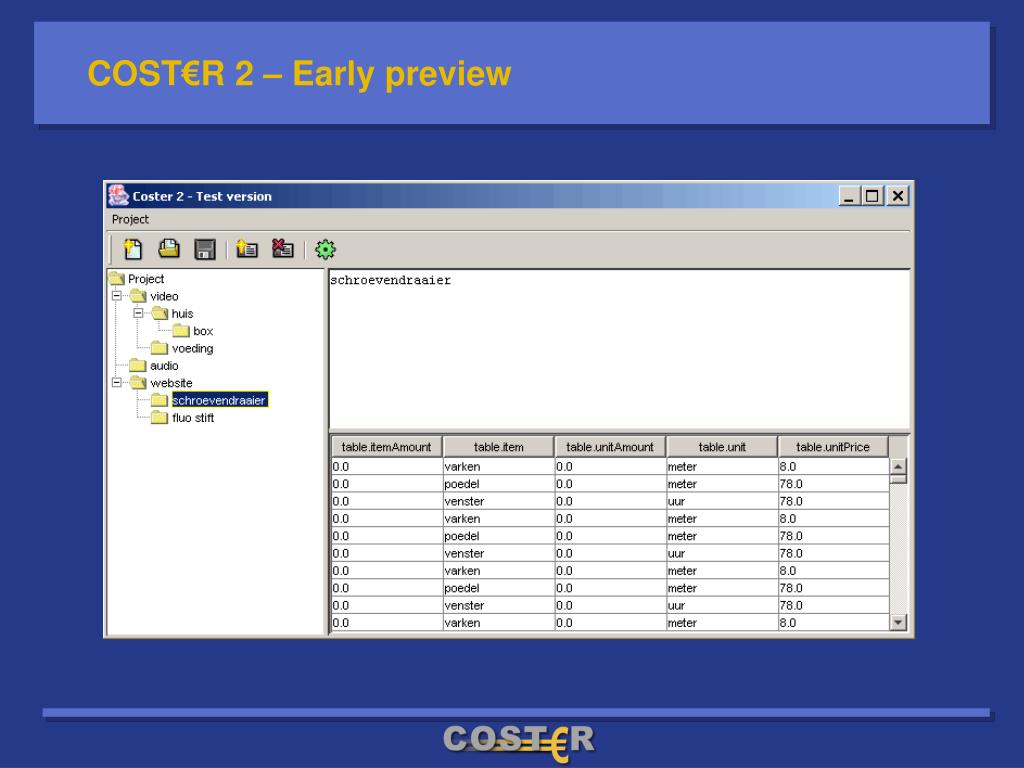The height and width of the screenshot is (768, 1024).
Task: Select the audio folder
Action: 164,366
